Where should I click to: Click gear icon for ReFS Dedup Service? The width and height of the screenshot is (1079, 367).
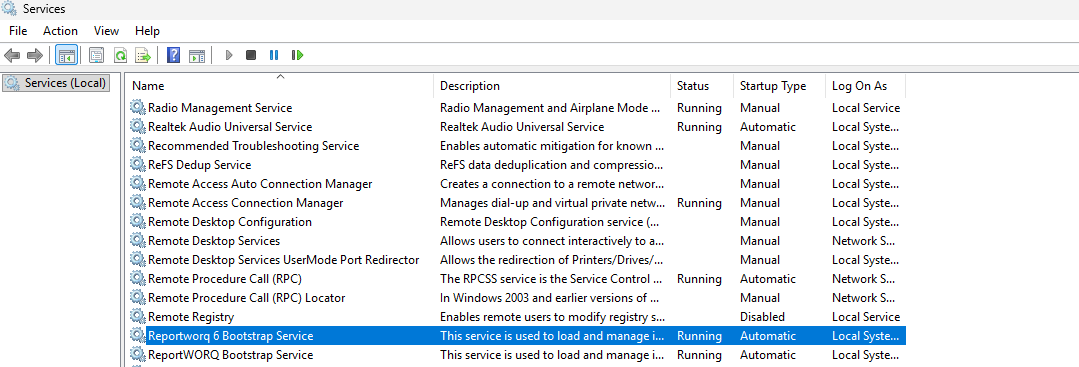[x=138, y=165]
